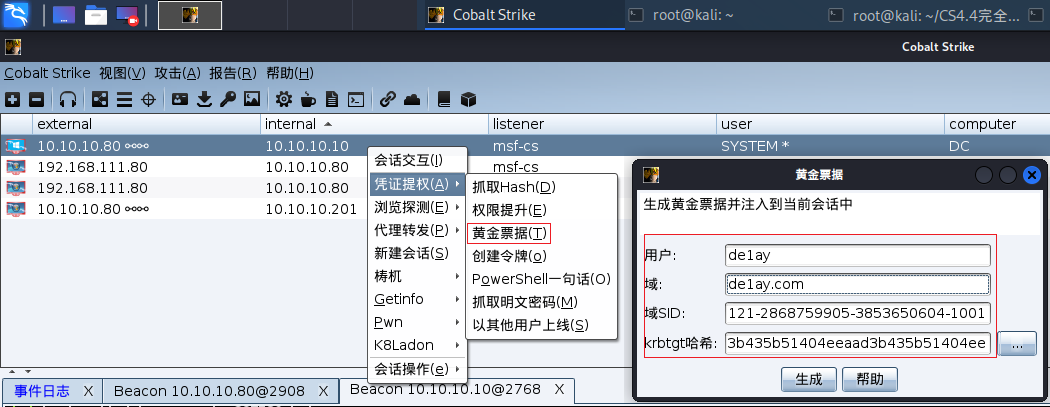Click the 域 input field containing de1ay.com
The image size is (1050, 407).
pyautogui.click(x=857, y=284)
